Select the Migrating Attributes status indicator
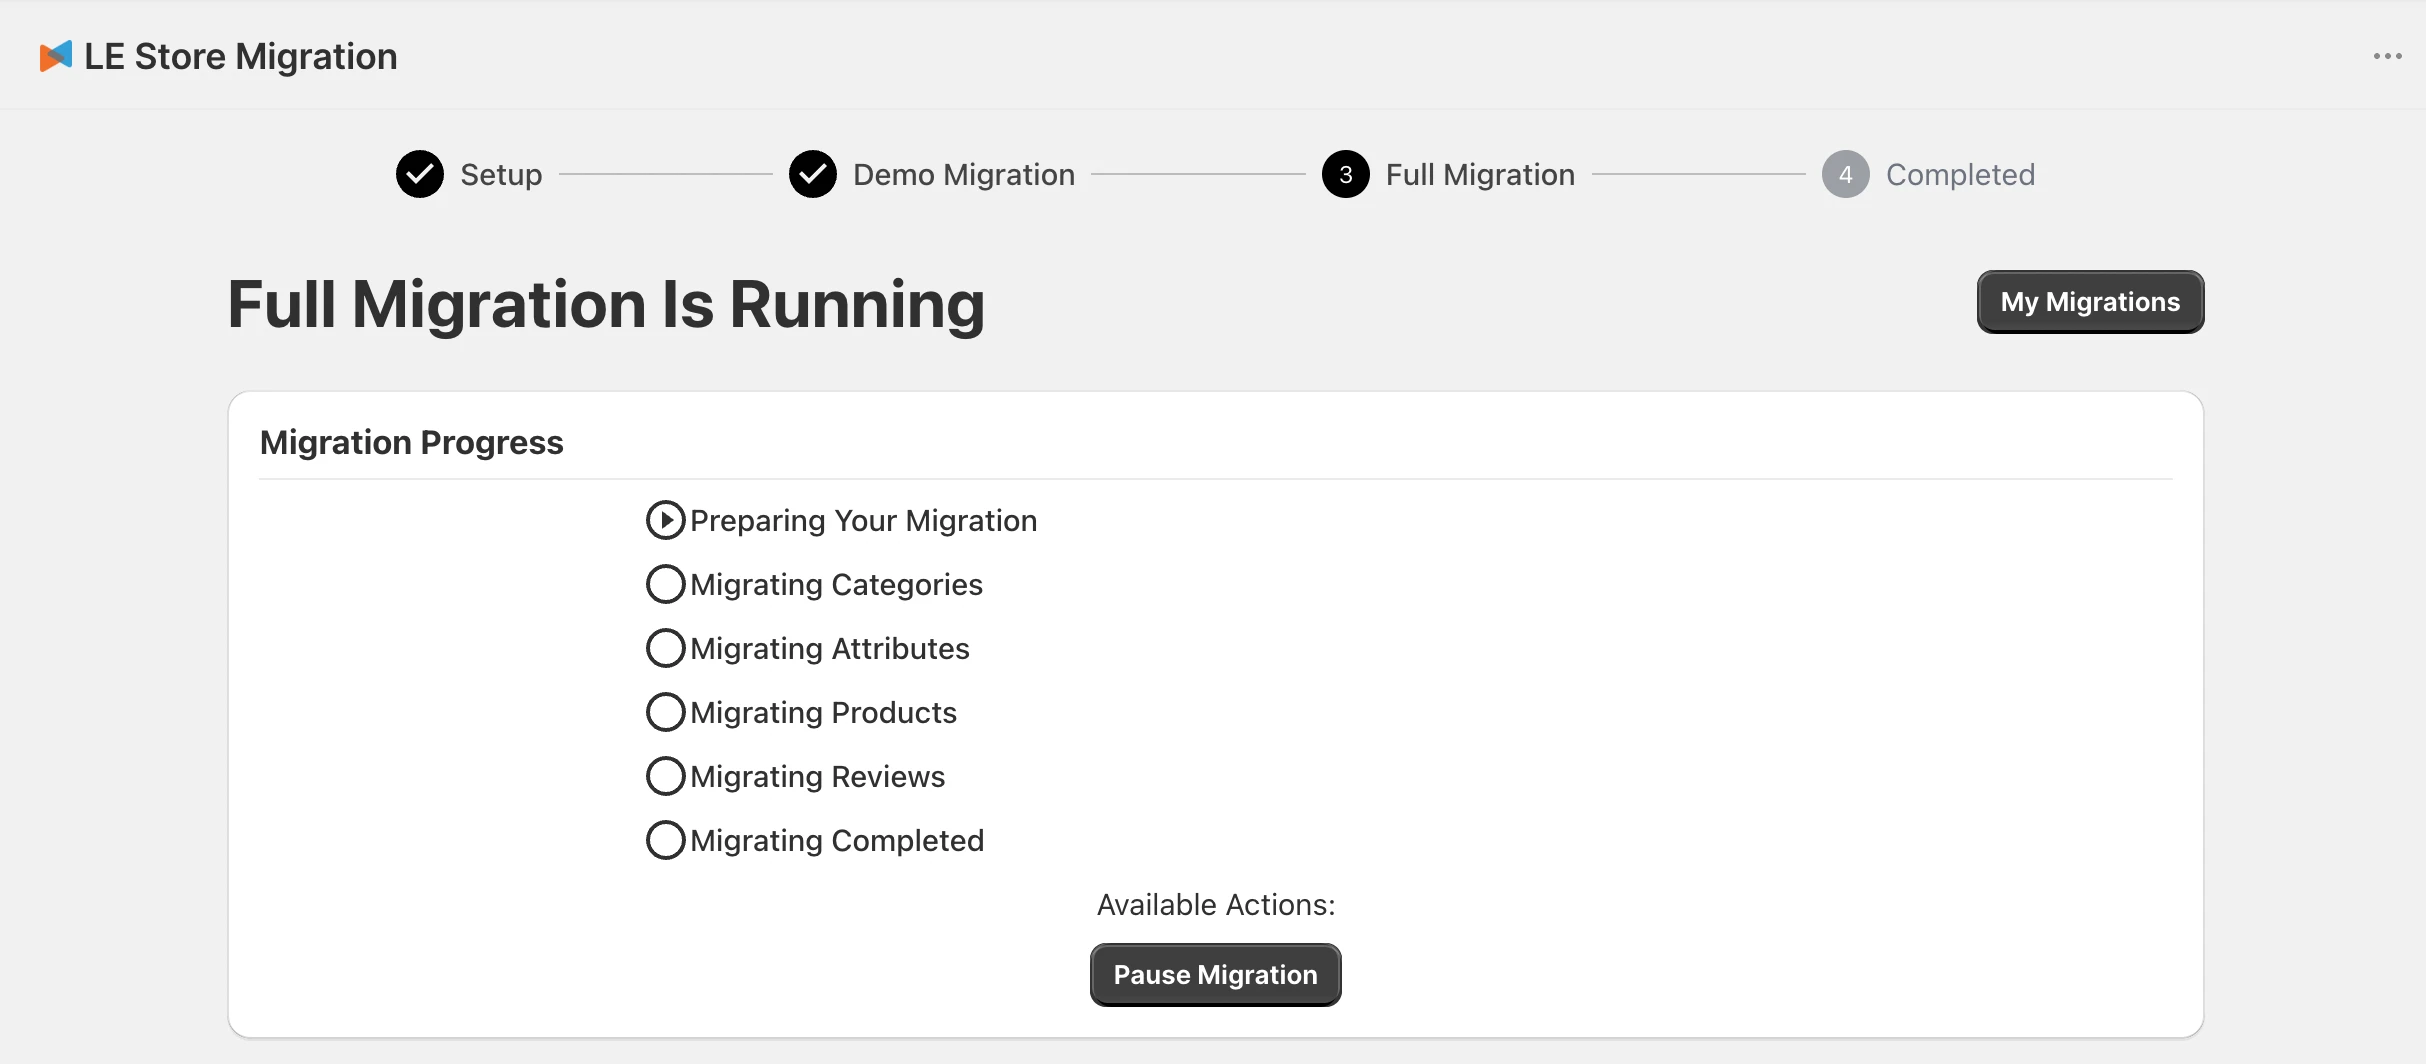The height and width of the screenshot is (1064, 2426). click(x=665, y=647)
